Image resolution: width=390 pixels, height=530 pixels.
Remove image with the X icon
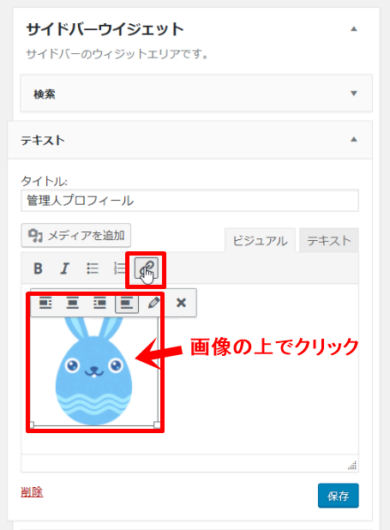point(181,303)
